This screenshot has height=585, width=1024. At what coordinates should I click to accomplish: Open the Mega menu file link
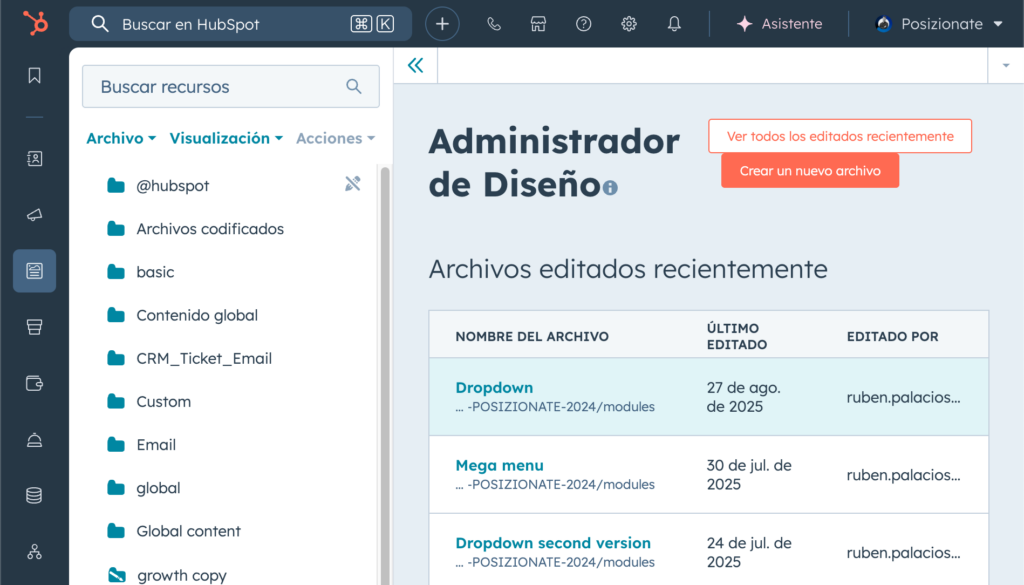click(x=499, y=465)
